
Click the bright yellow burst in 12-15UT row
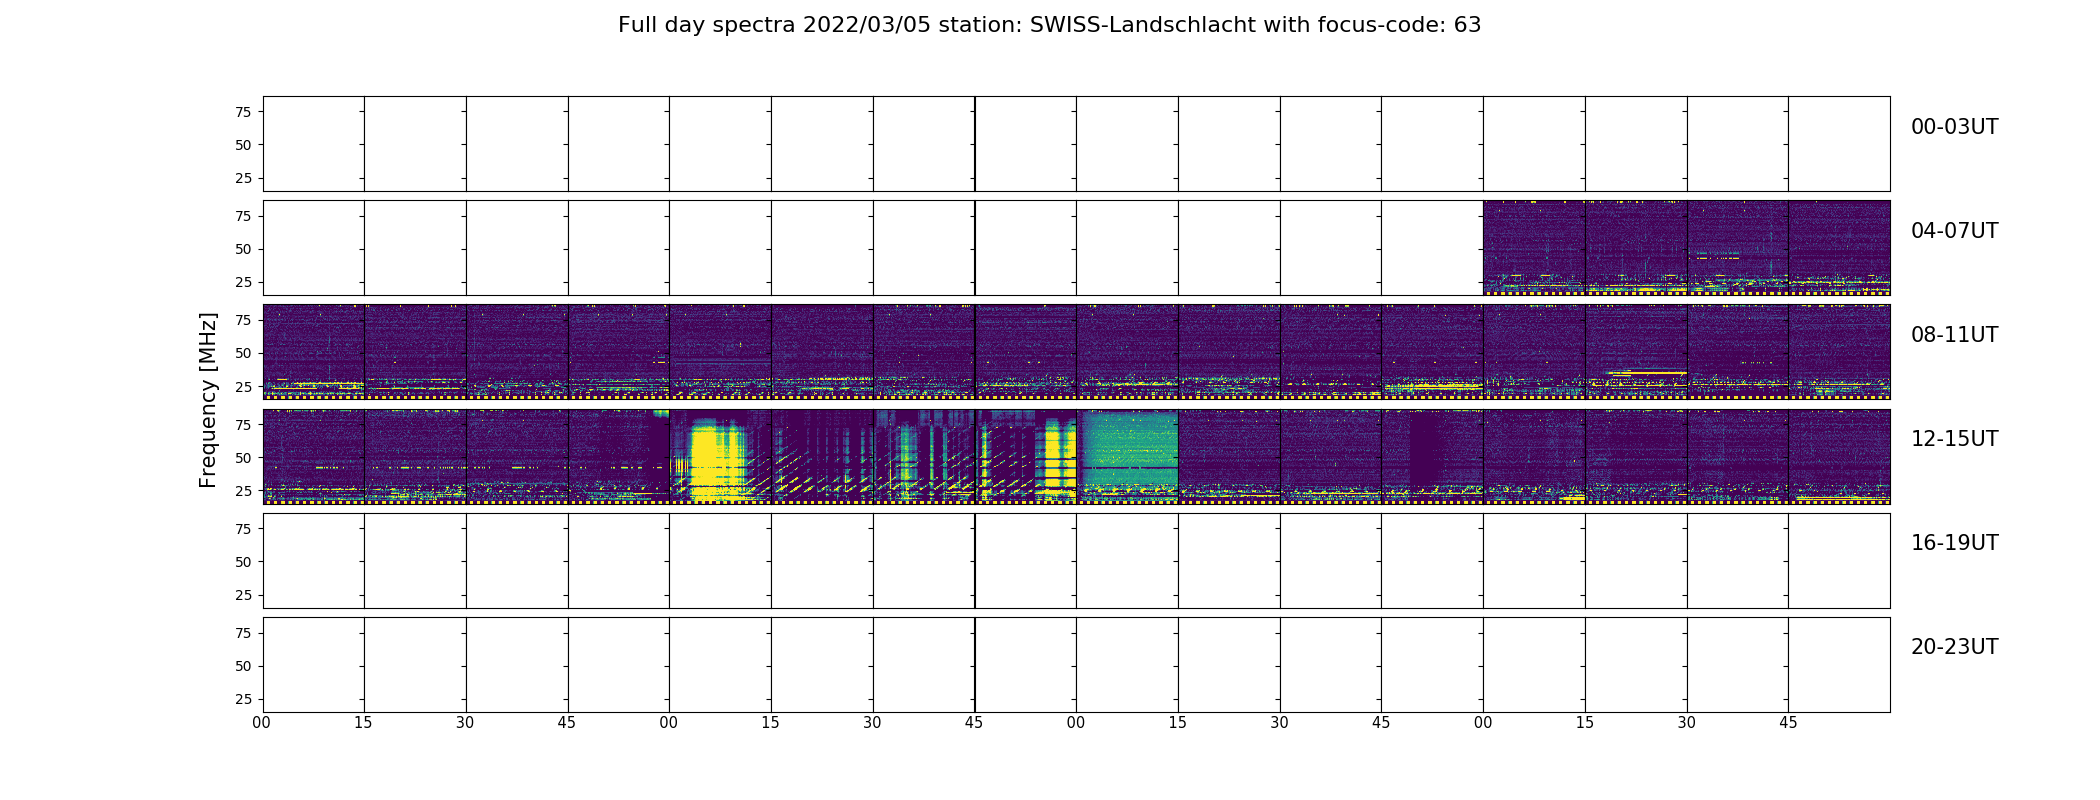718,460
